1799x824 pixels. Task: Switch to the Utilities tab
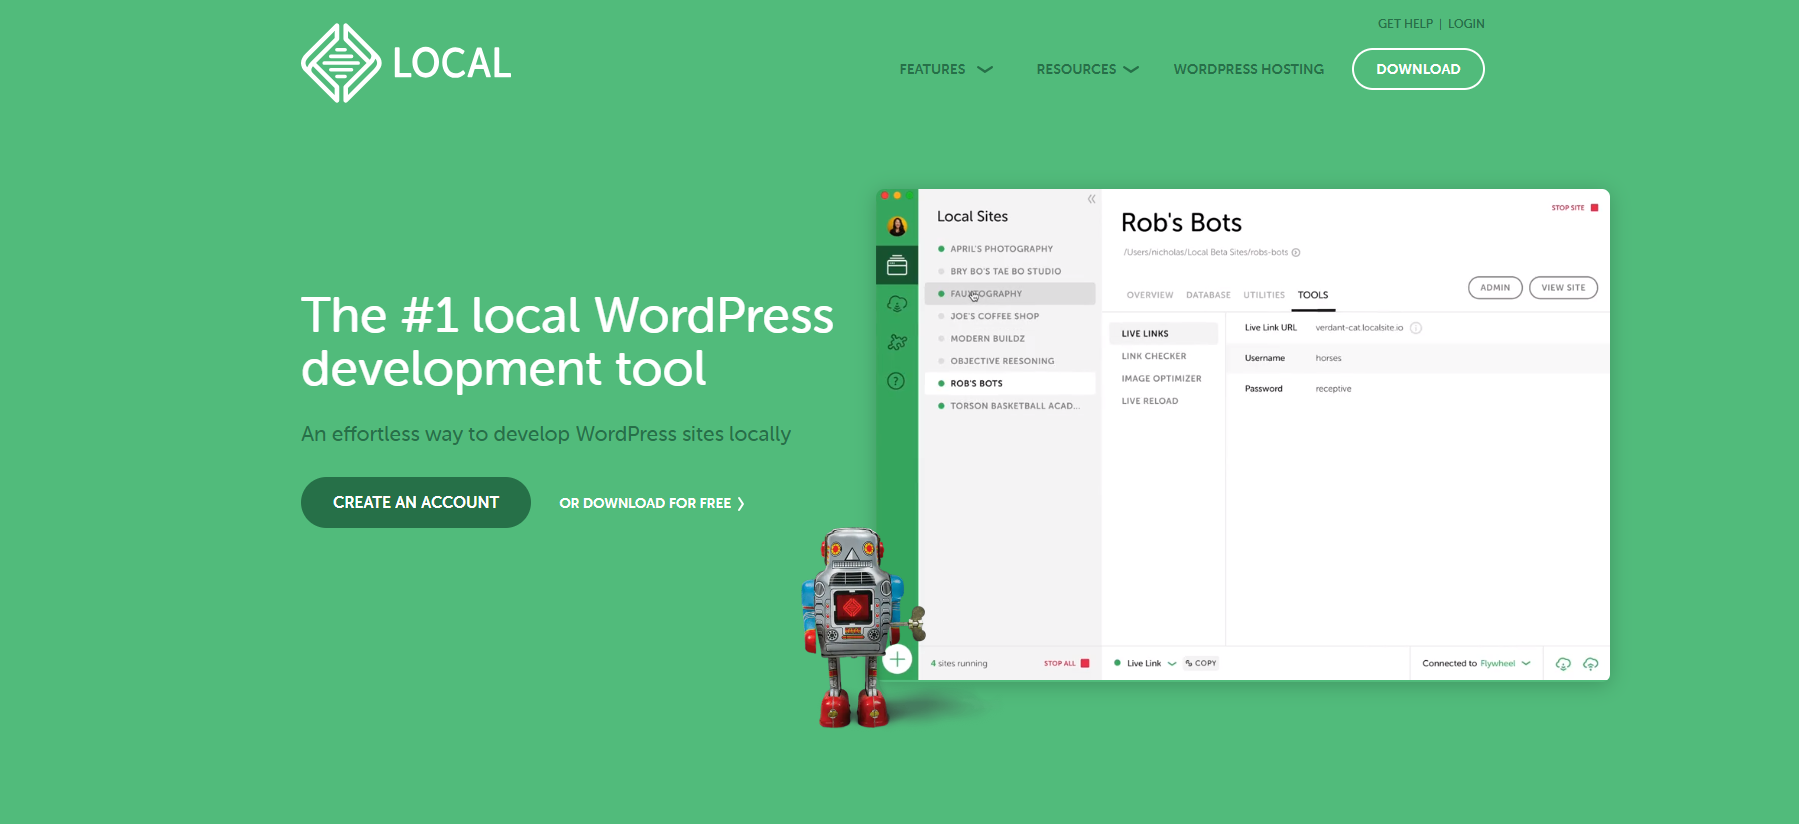coord(1264,295)
